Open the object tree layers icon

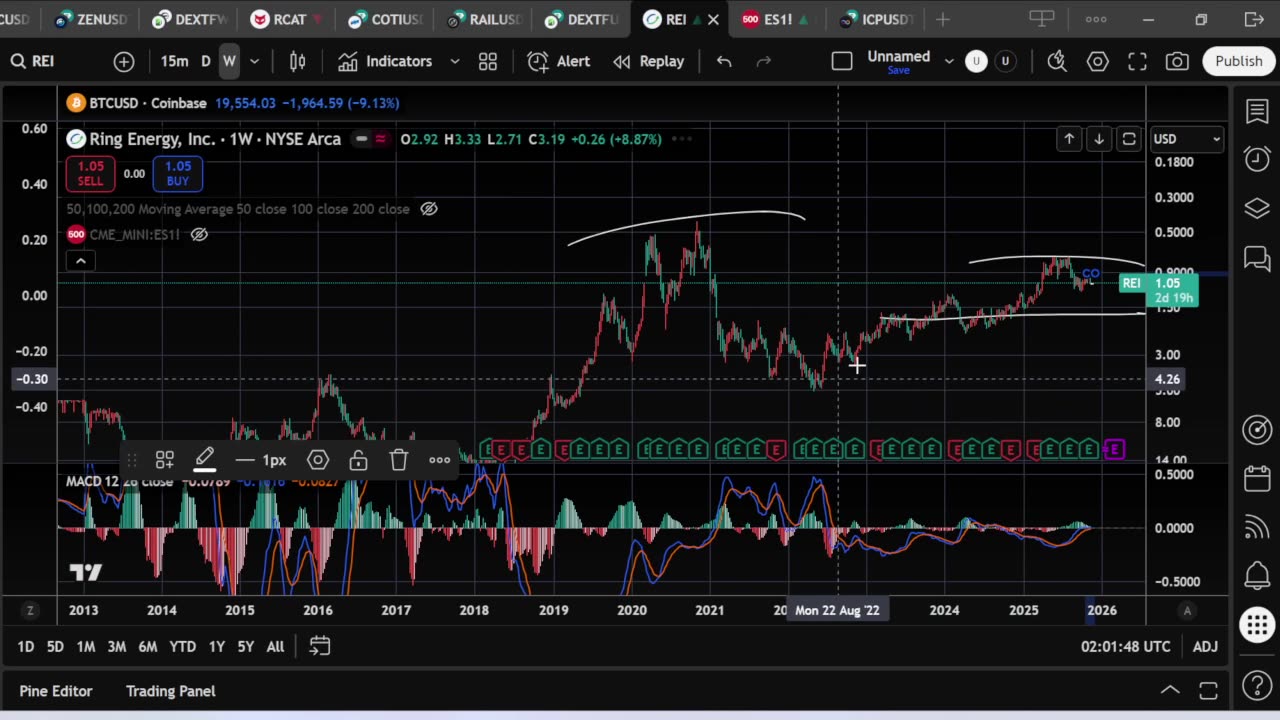(1257, 209)
